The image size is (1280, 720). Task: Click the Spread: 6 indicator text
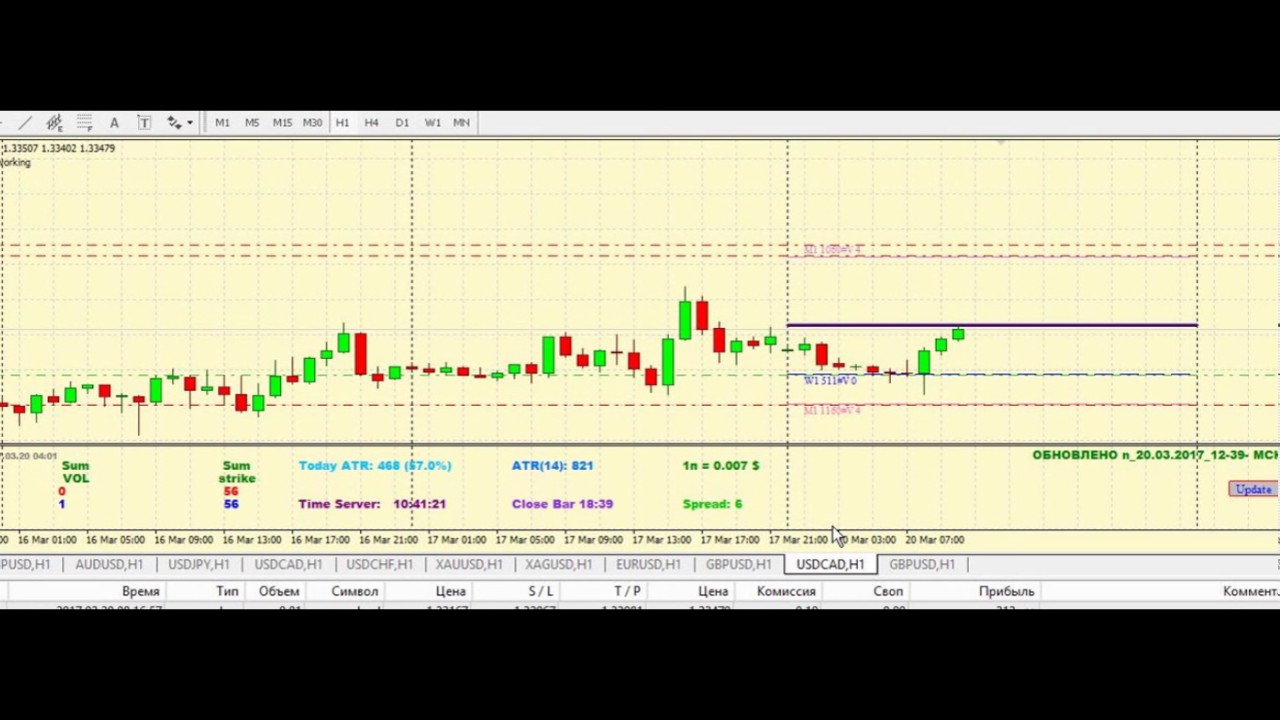point(712,504)
